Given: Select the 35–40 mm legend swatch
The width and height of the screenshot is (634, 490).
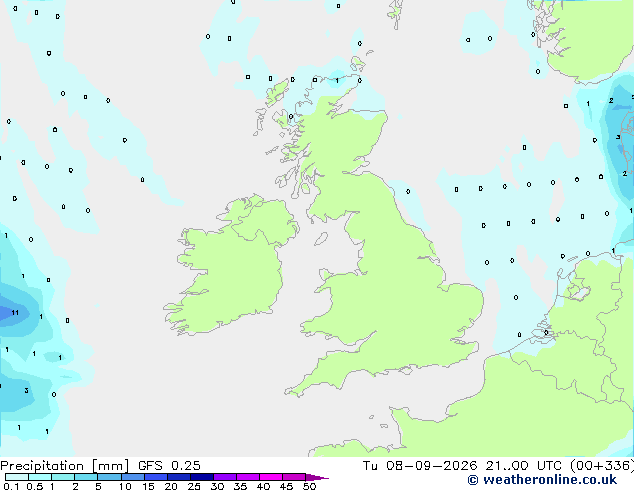Looking at the screenshot, I should click(247, 477).
